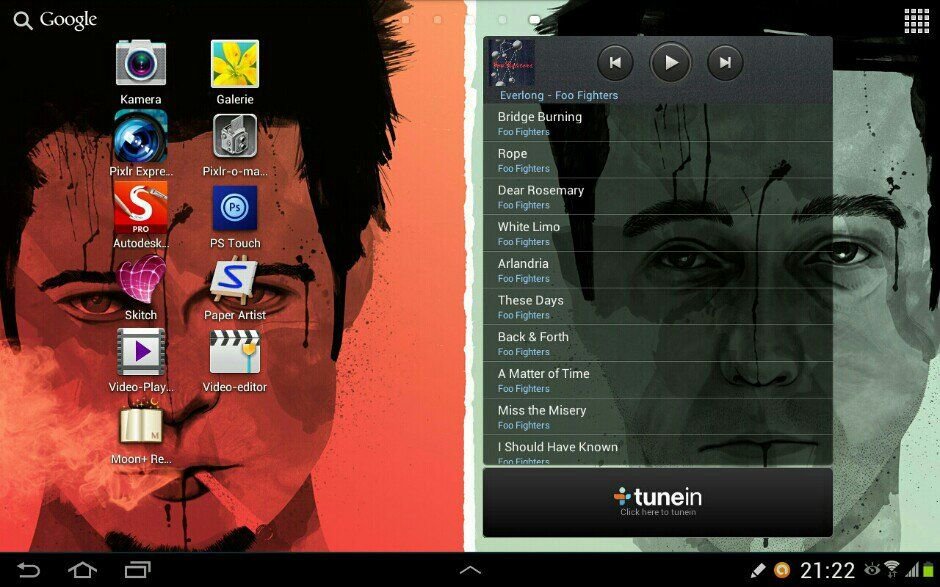The image size is (940, 587).
Task: Tap the smart stay eye icon
Action: pyautogui.click(x=872, y=569)
